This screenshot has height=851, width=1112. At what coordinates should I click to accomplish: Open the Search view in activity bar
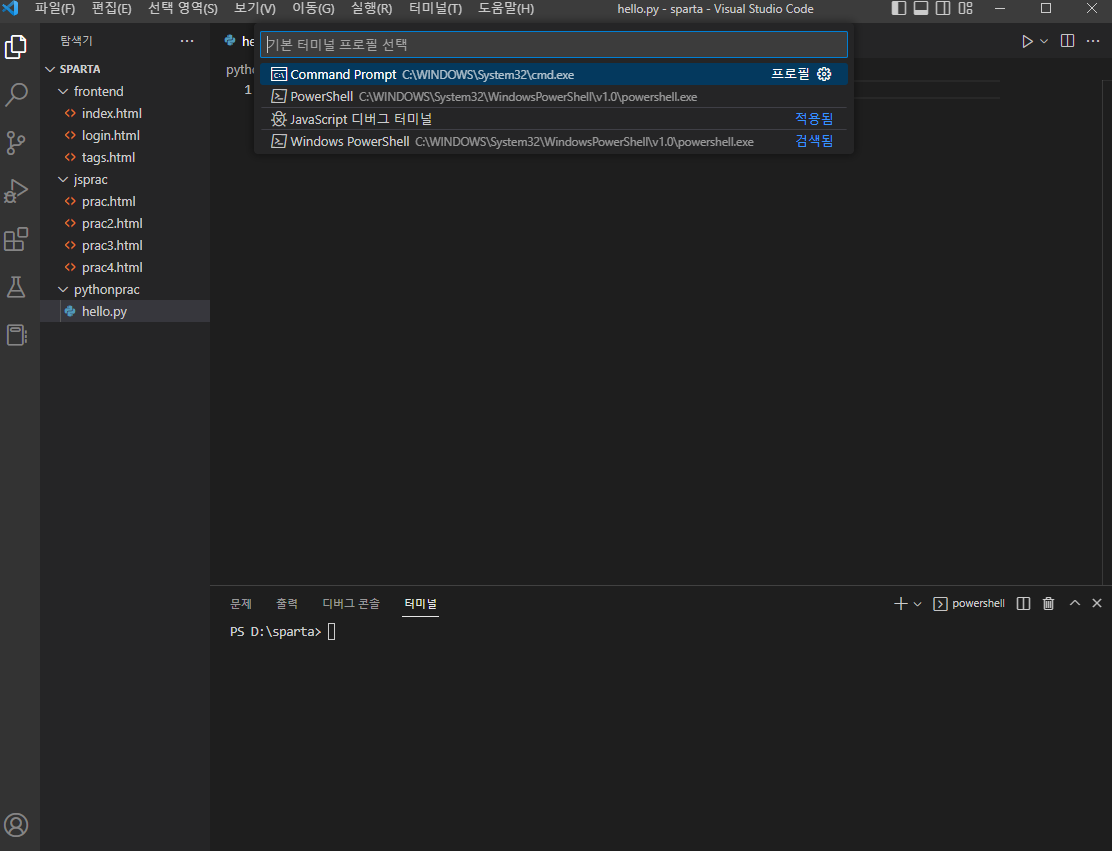click(x=16, y=94)
